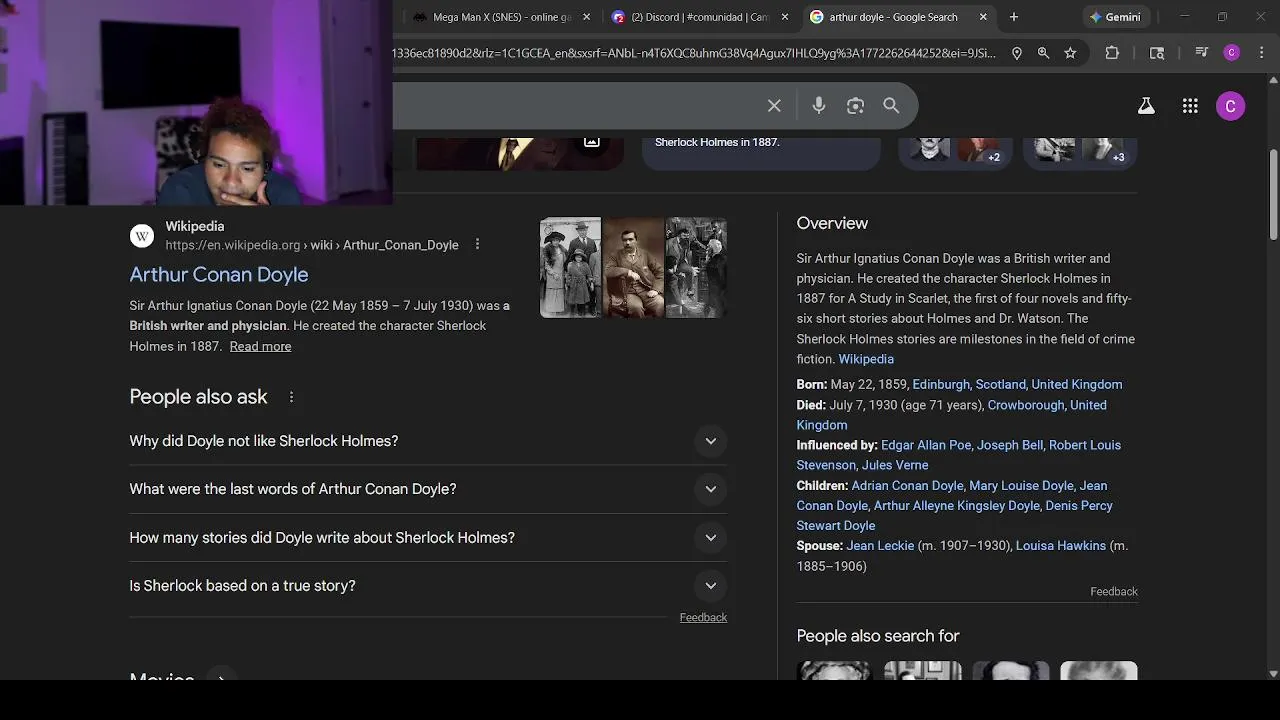Open the zoom magnifier in address bar
Screen dimensions: 1280x720
click(x=1043, y=53)
